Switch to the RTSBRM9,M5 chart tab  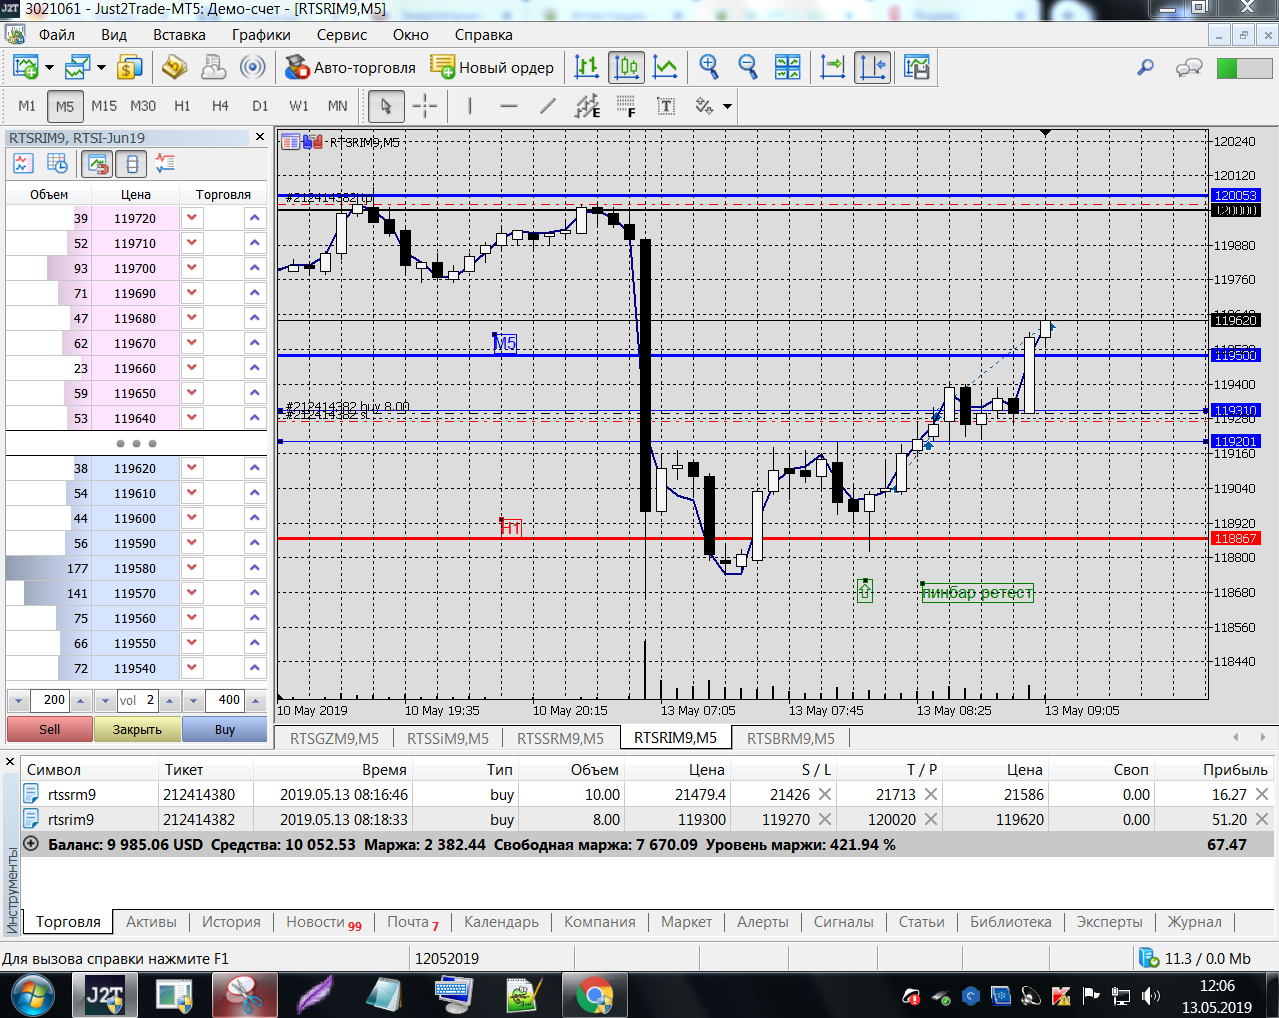click(790, 738)
